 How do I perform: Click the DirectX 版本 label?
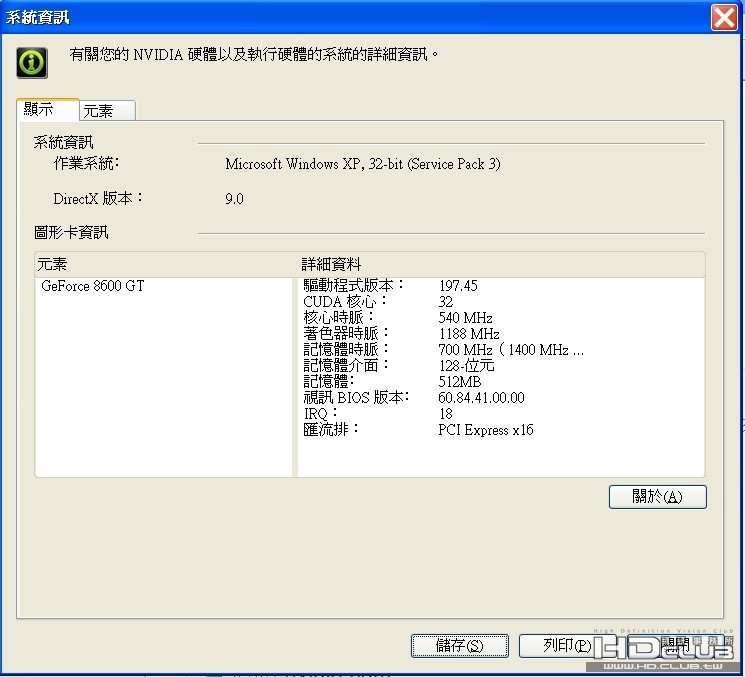coord(98,199)
